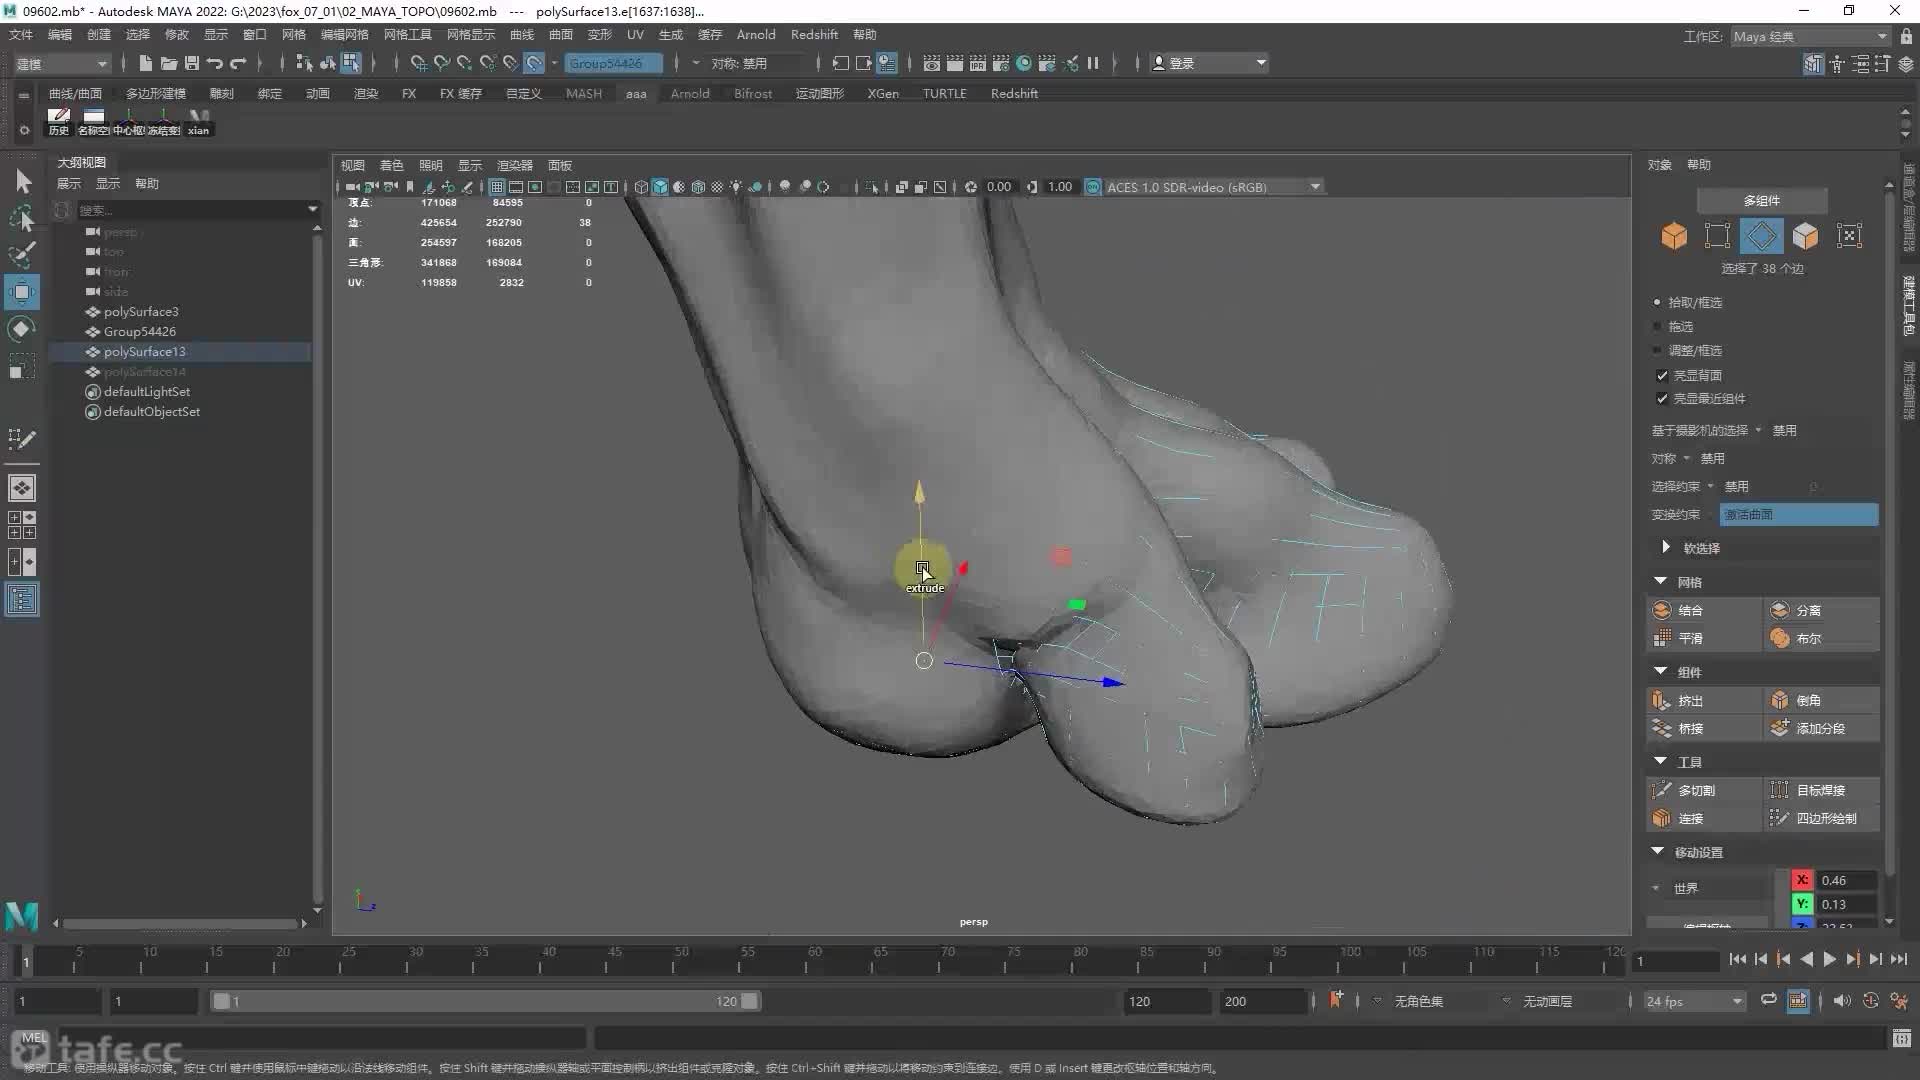
Task: Click the 历史 shelf button
Action: 59,122
